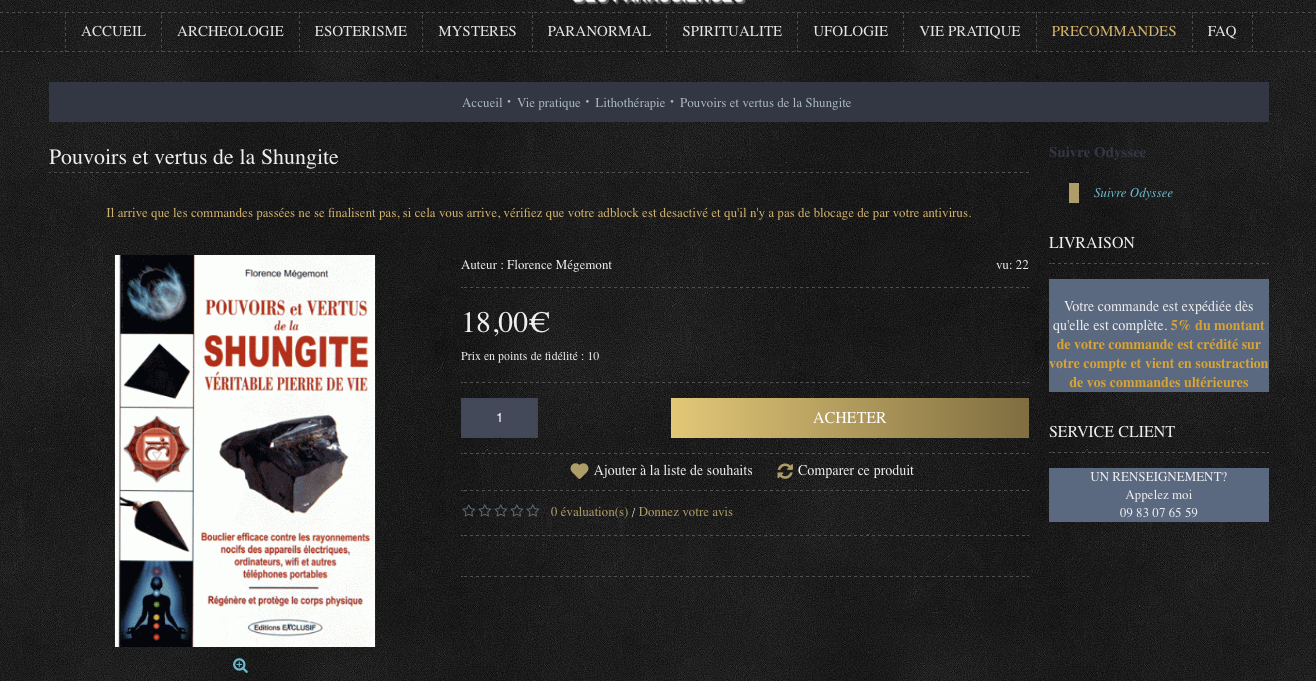1316x681 pixels.
Task: Open the UFOLOGIE category
Action: click(850, 31)
